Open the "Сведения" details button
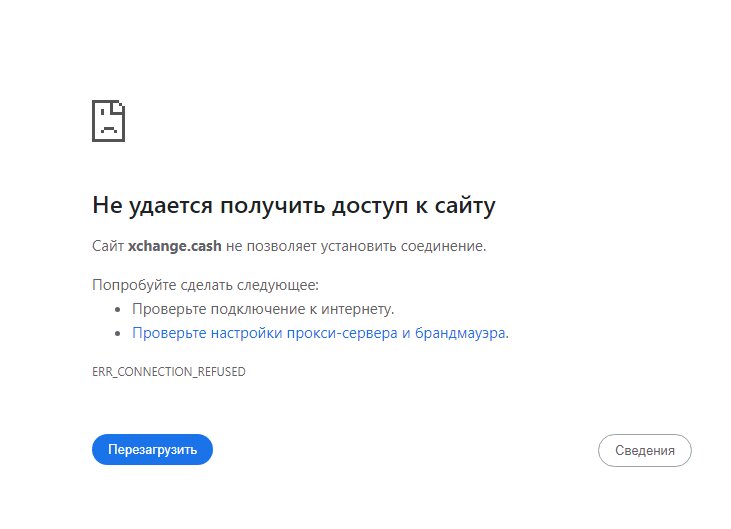This screenshot has width=731, height=529. coord(644,450)
